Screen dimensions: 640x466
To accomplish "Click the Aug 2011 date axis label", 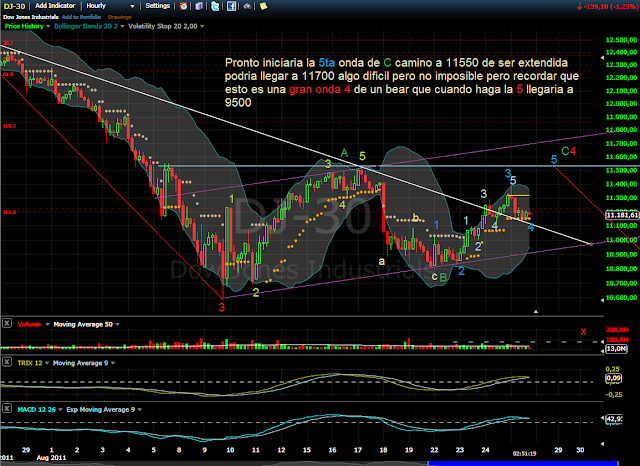I will pos(51,458).
